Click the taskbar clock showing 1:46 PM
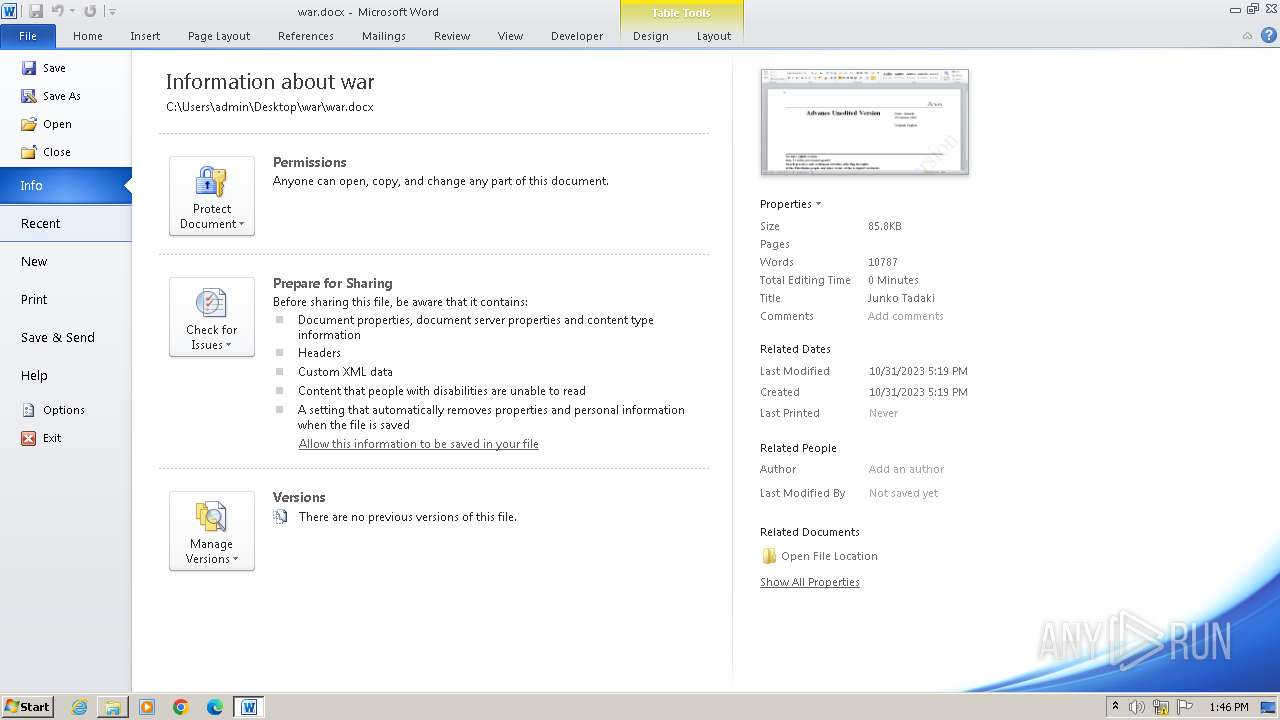Viewport: 1280px width, 720px height. point(1228,707)
